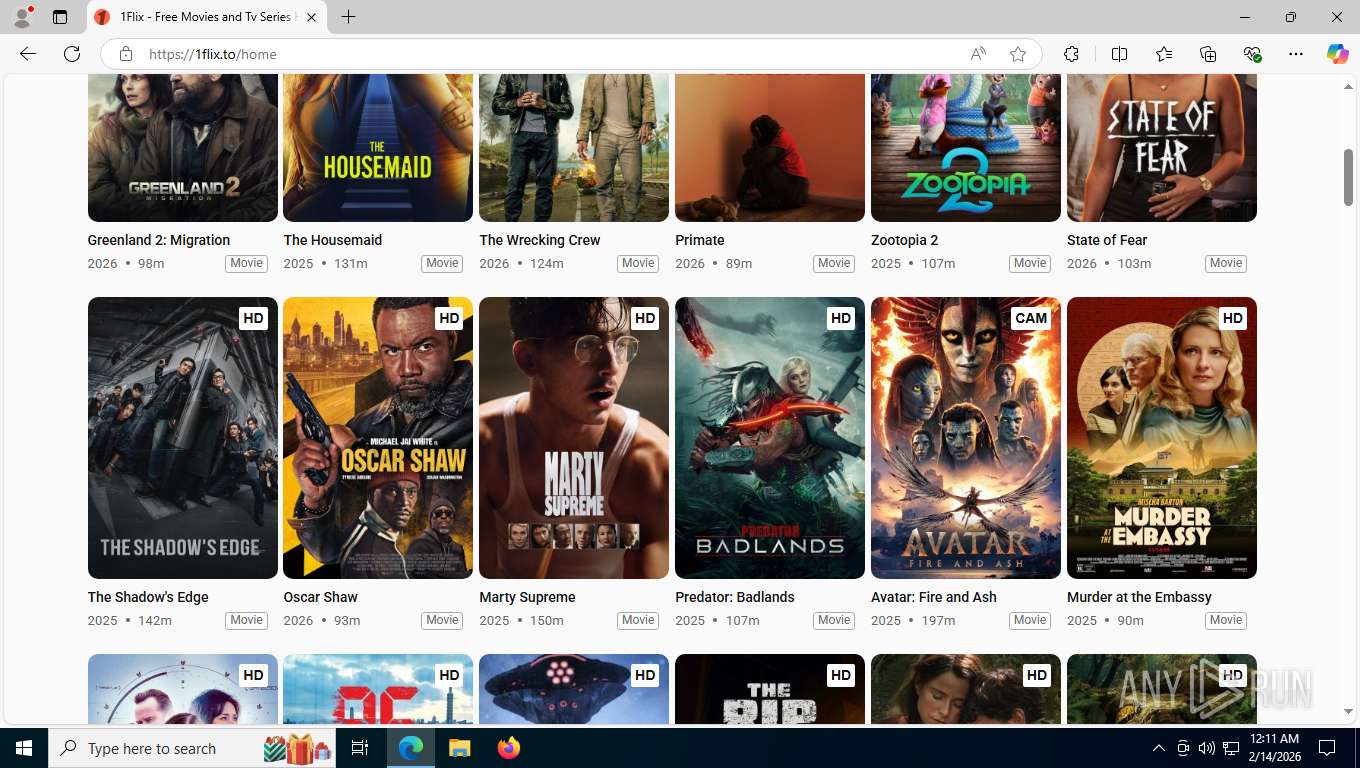The height and width of the screenshot is (768, 1360).
Task: Open Settings and more menu
Action: tap(1296, 54)
